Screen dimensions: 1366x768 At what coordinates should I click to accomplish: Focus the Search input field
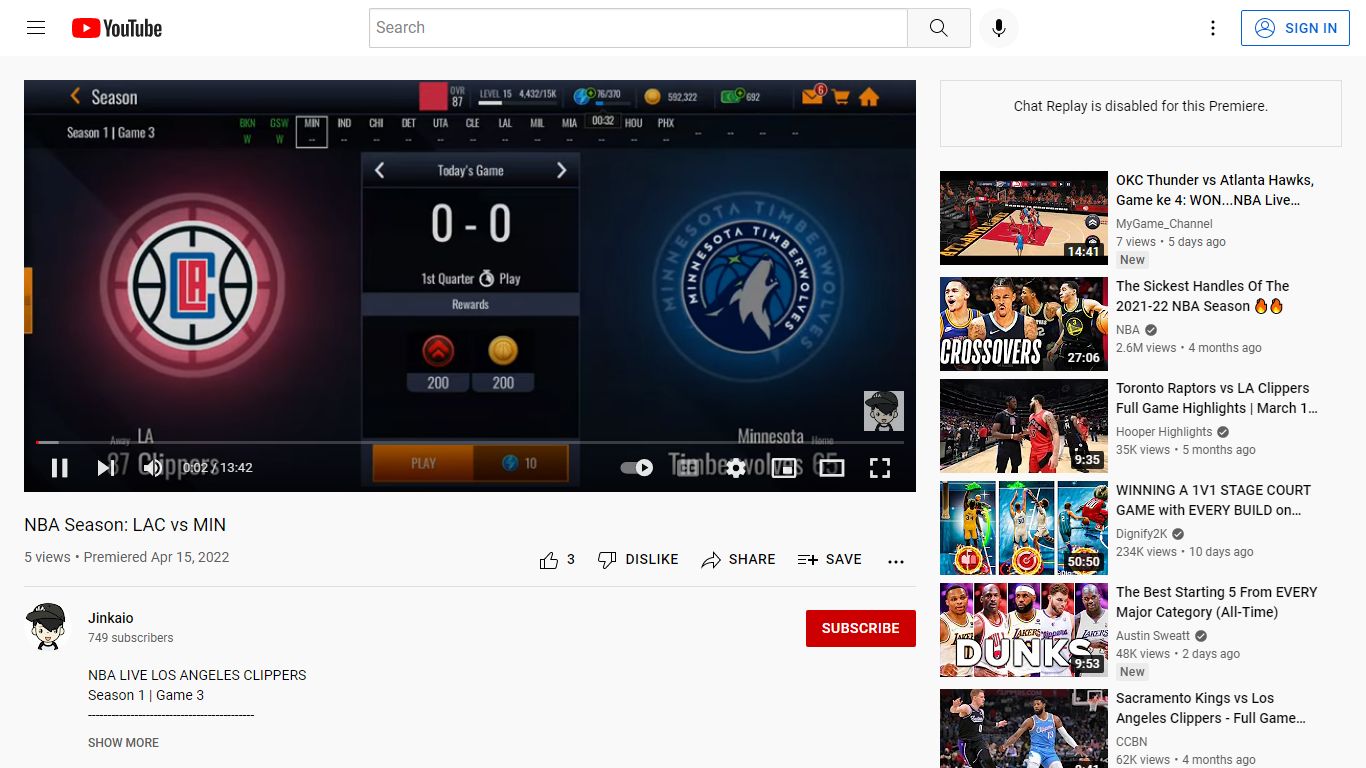pyautogui.click(x=638, y=28)
